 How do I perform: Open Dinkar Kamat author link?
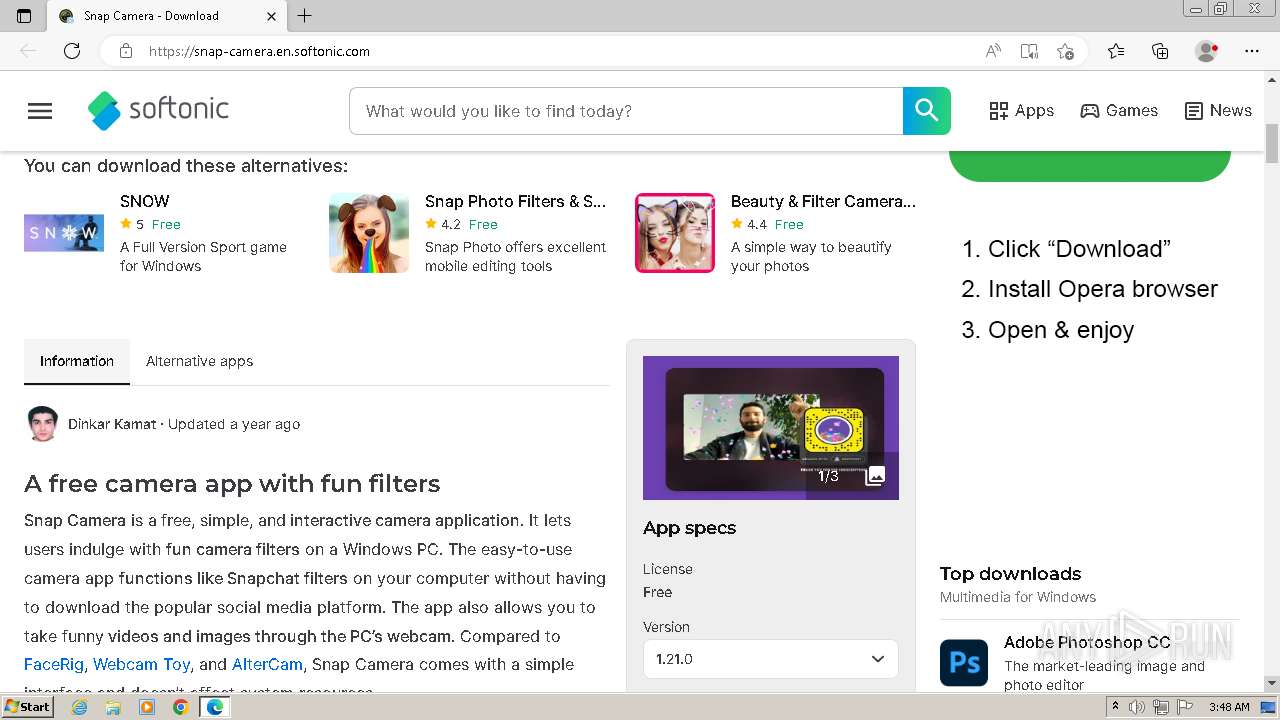(x=112, y=424)
